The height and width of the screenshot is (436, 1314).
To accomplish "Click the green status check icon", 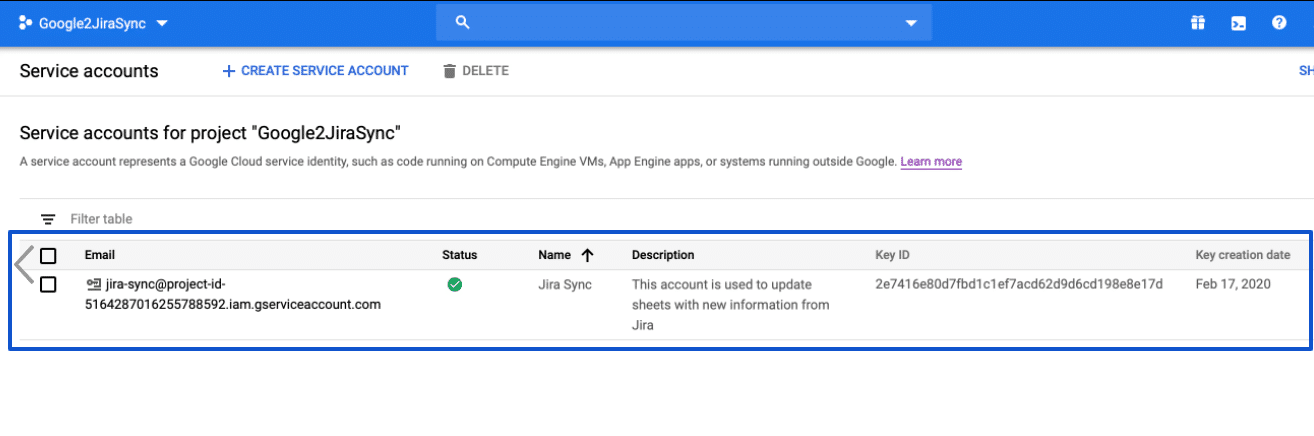I will (x=454, y=285).
